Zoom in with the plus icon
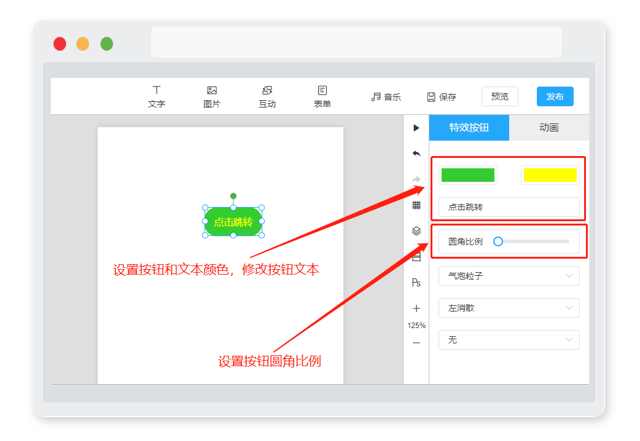Screen dimensions: 640x441 pyautogui.click(x=416, y=308)
